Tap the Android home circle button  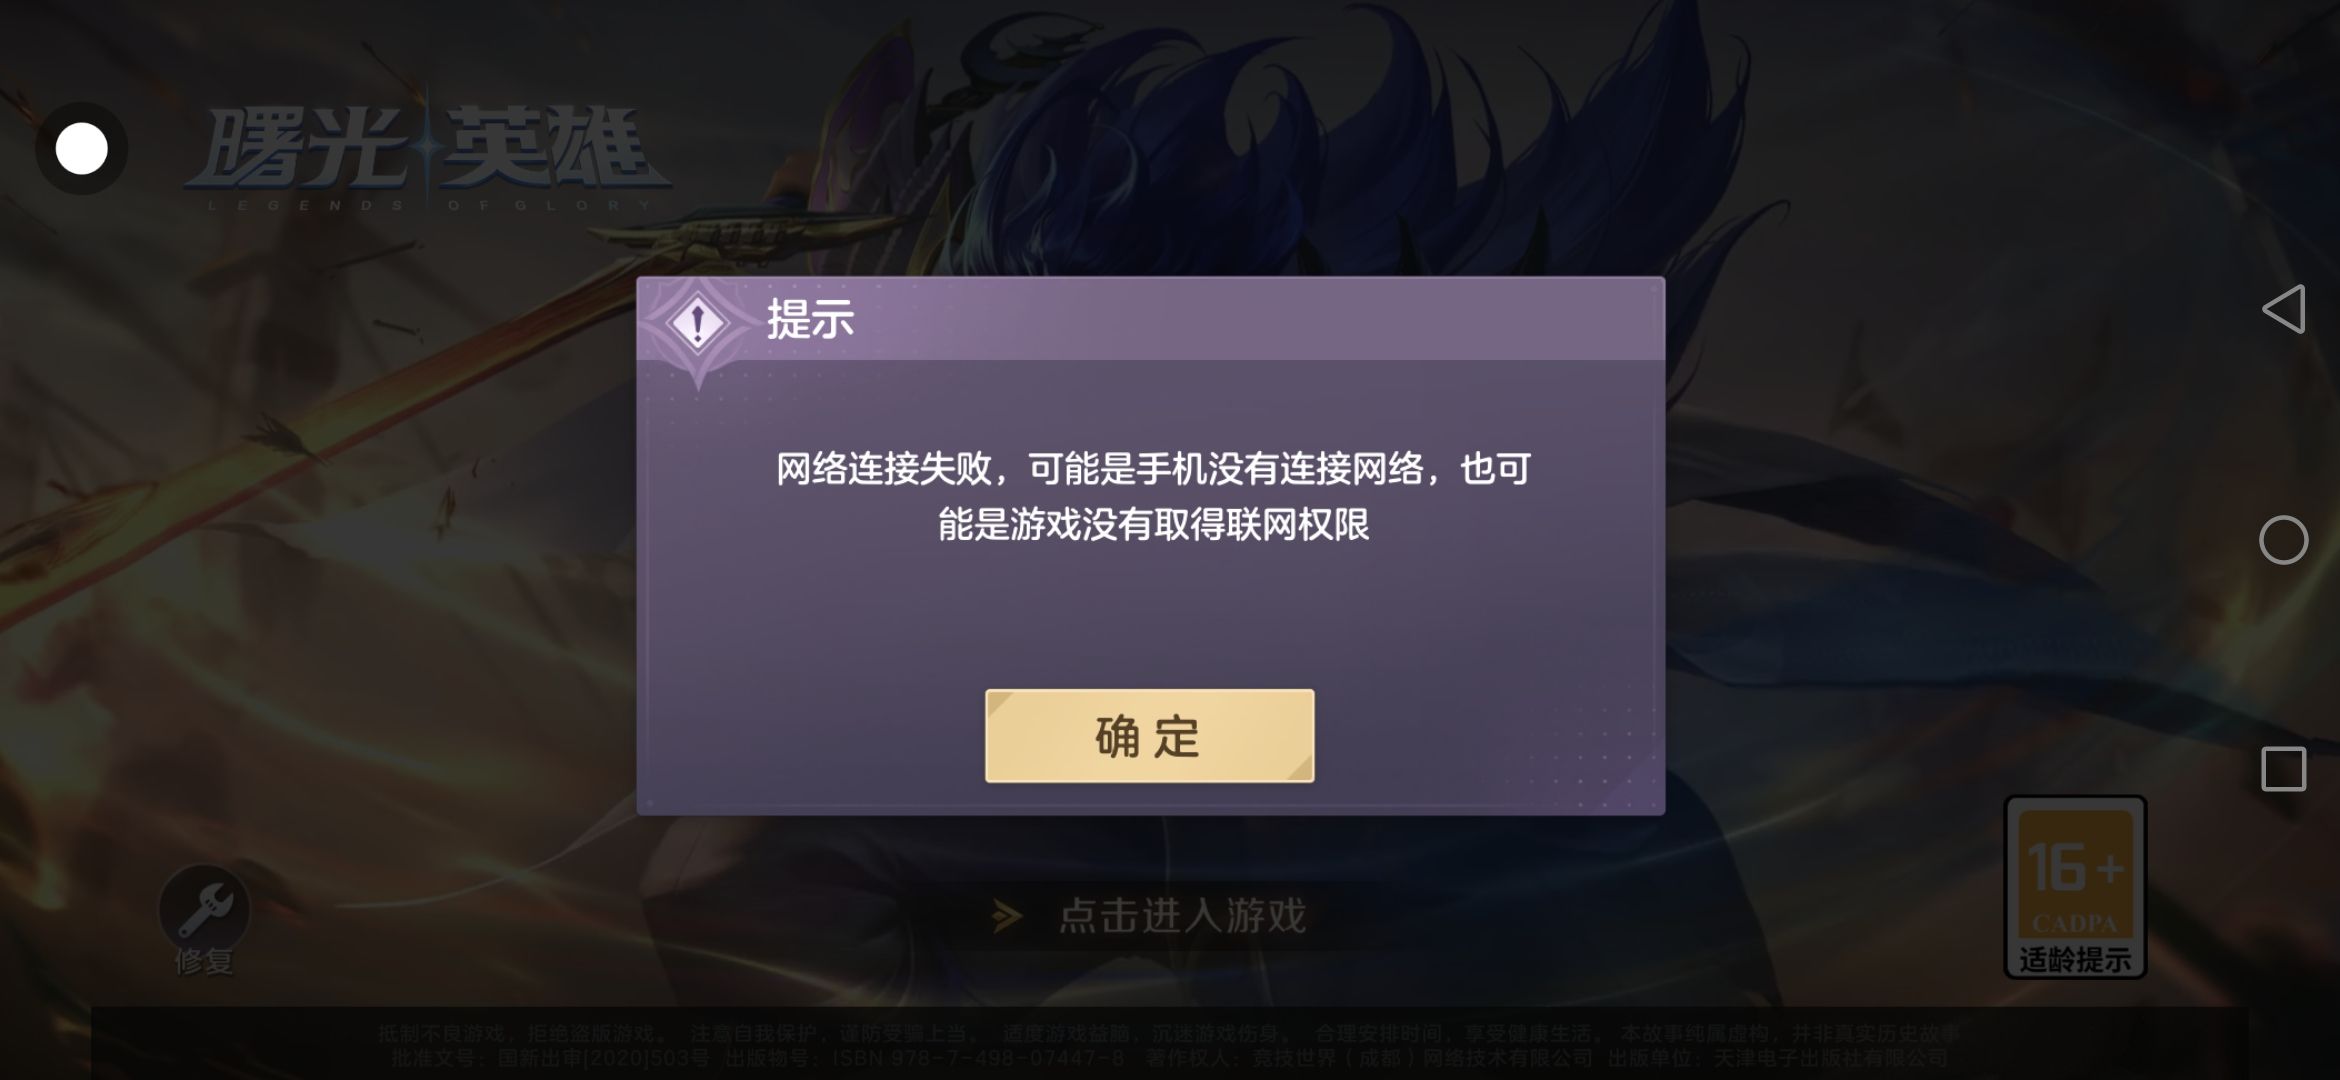click(2284, 540)
